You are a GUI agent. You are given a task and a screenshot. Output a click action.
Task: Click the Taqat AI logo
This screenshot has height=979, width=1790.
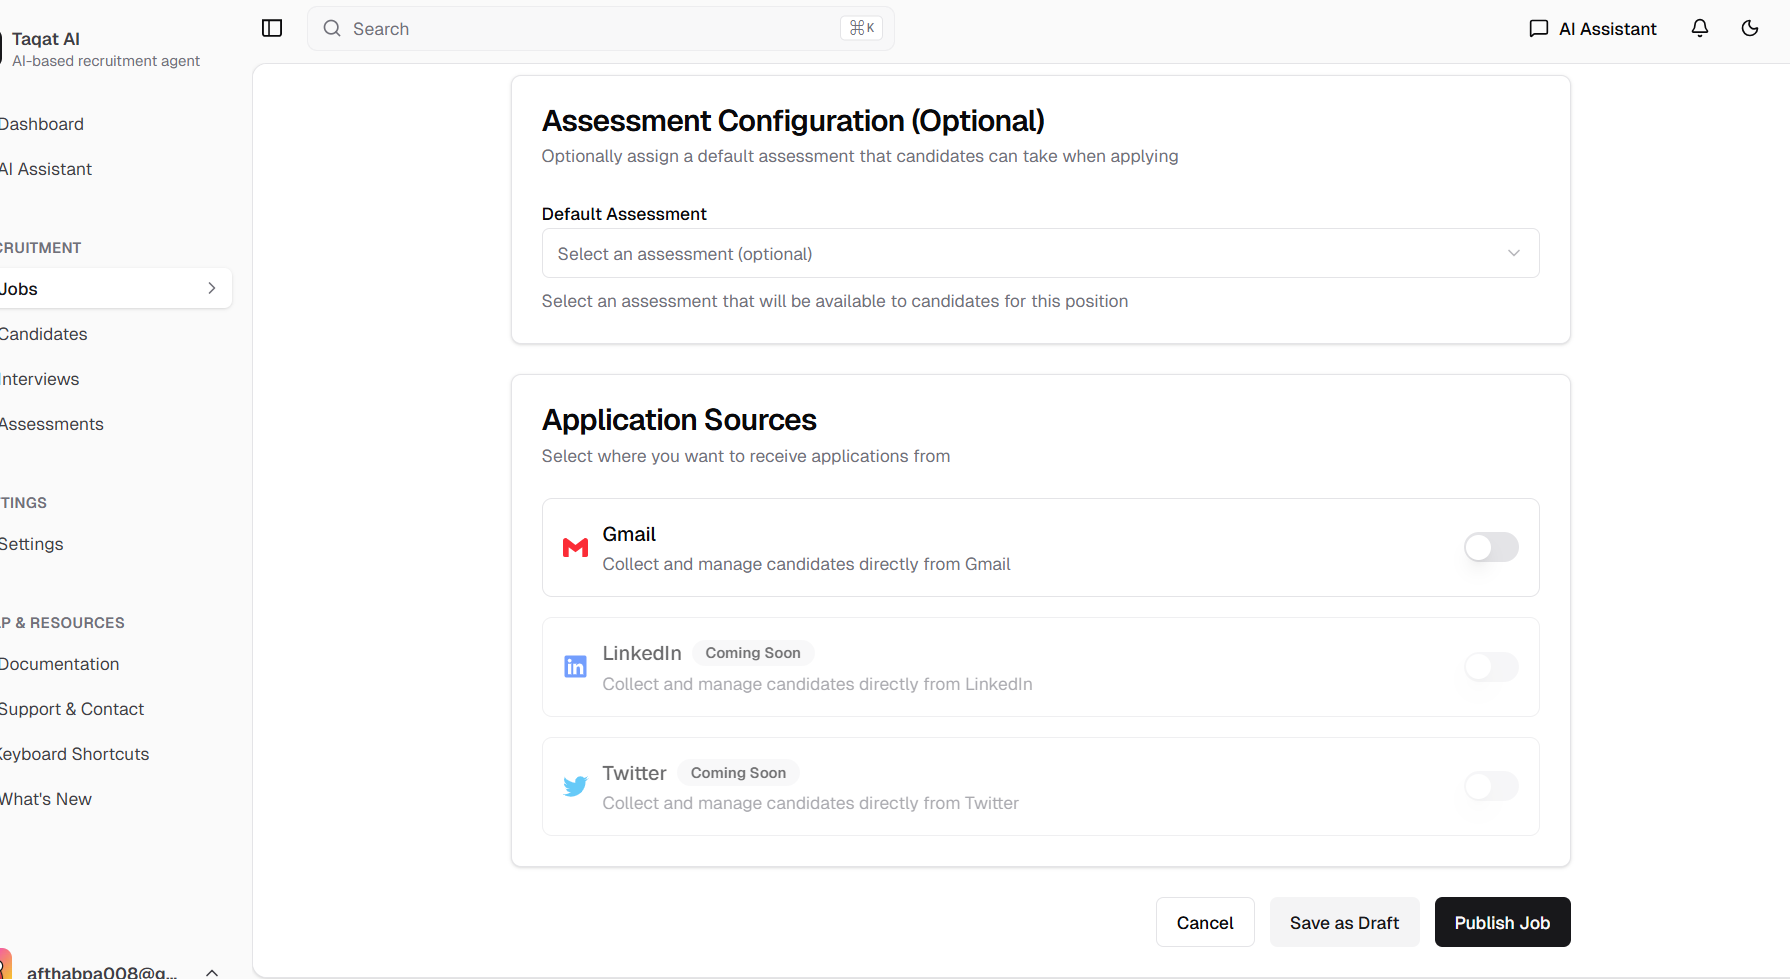(x=46, y=38)
